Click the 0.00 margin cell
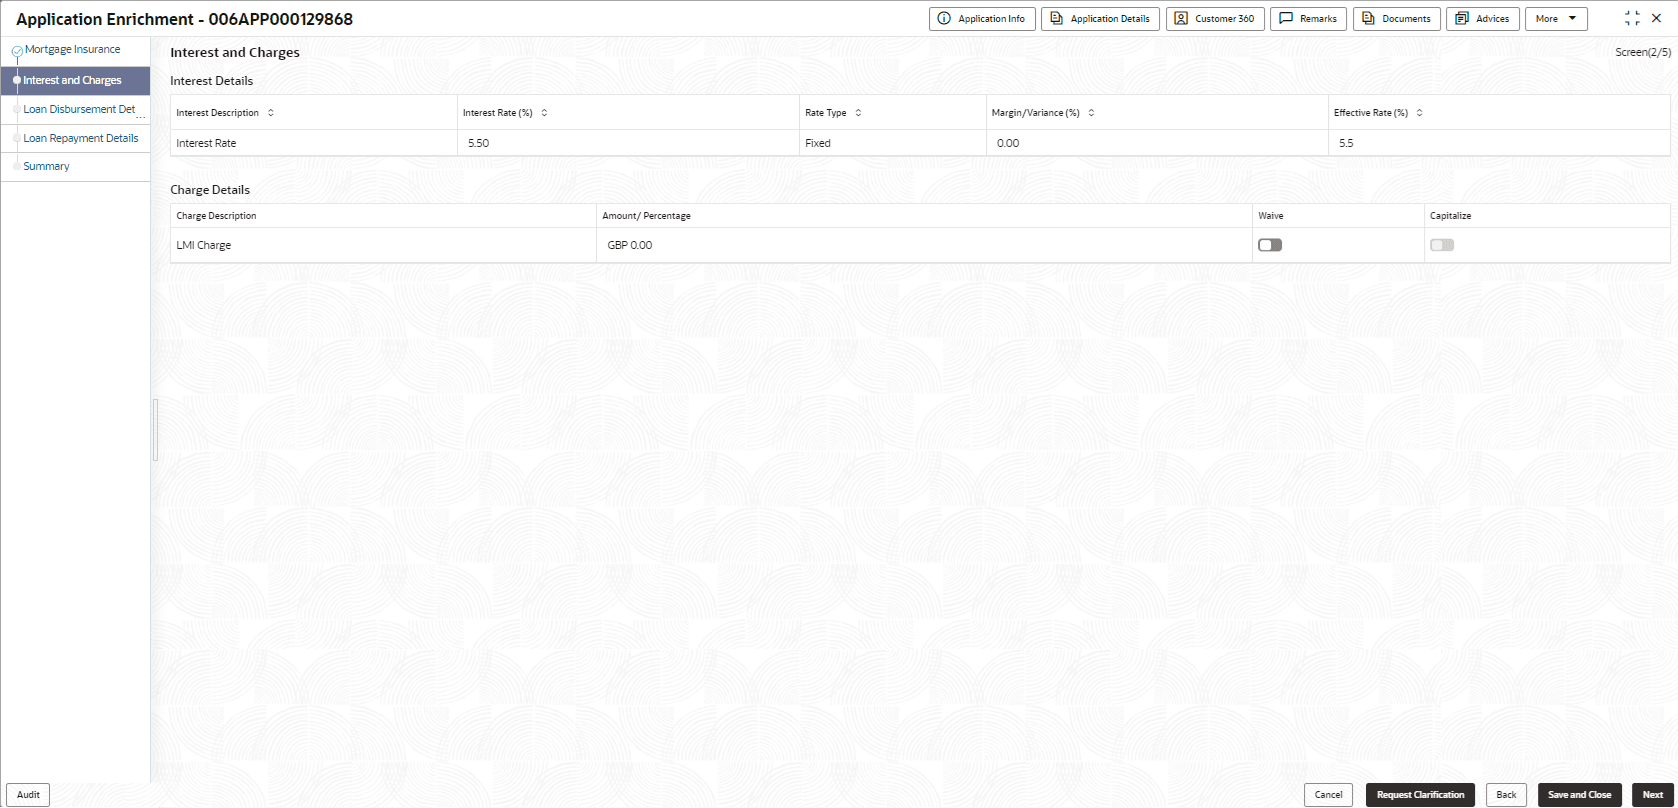Image resolution: width=1678 pixels, height=808 pixels. pos(1157,143)
